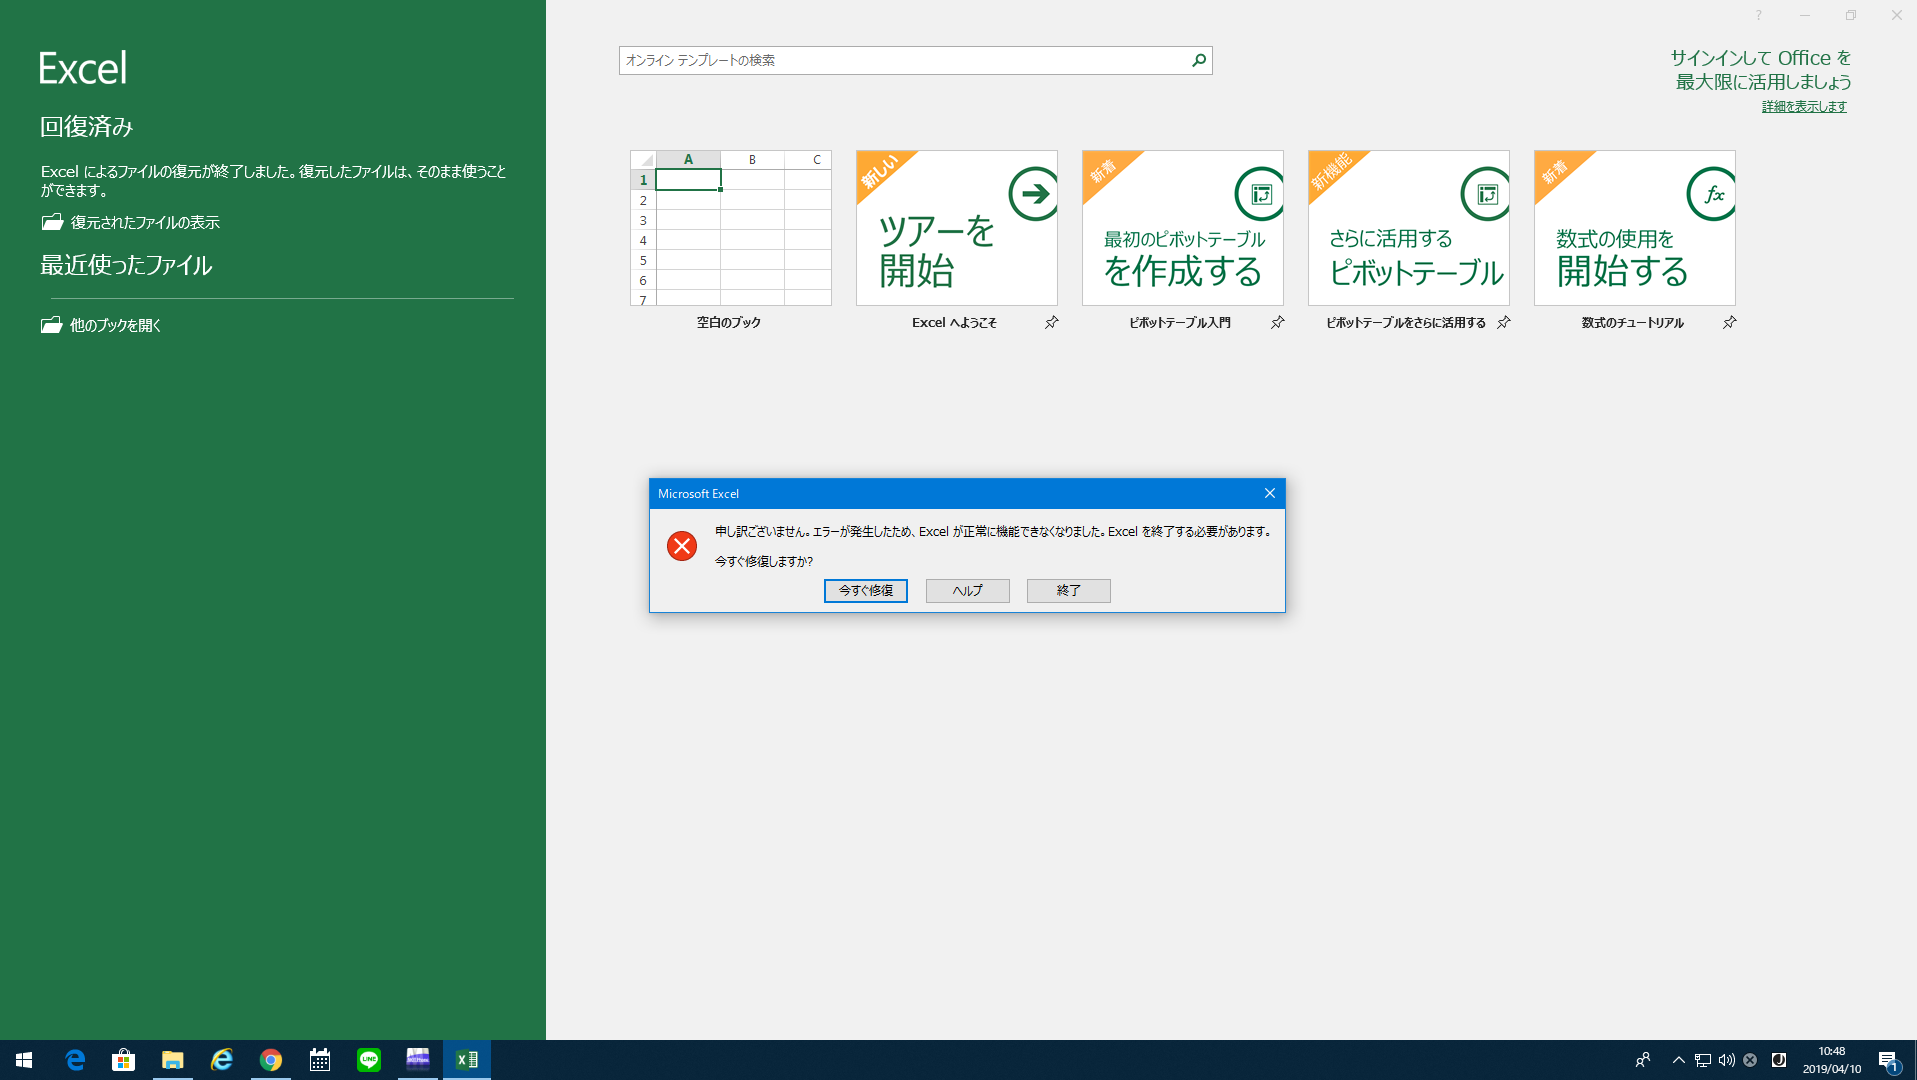Close the Microsoft Excel error dialog

[x=1269, y=493]
